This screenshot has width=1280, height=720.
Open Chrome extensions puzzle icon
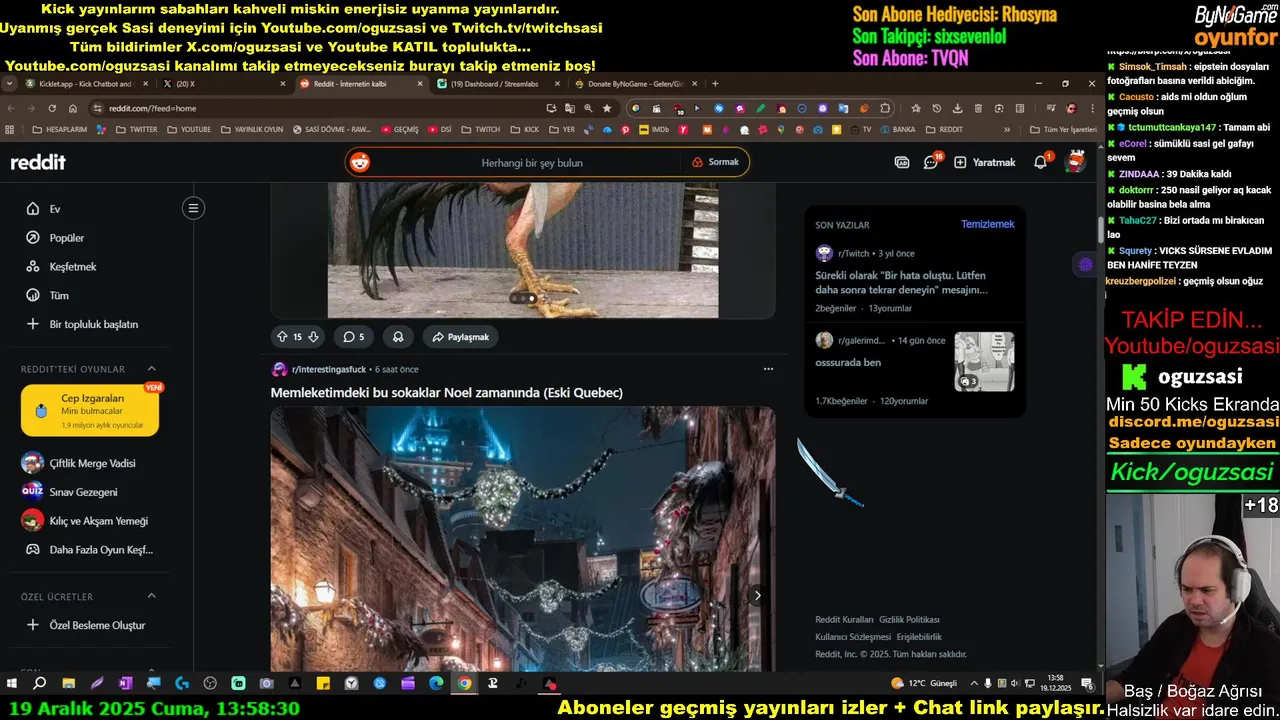885,108
